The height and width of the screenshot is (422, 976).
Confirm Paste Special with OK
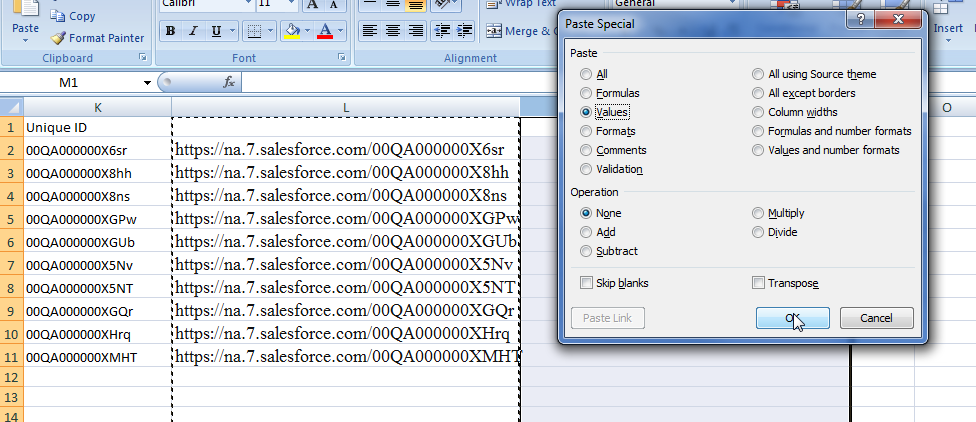coord(793,318)
